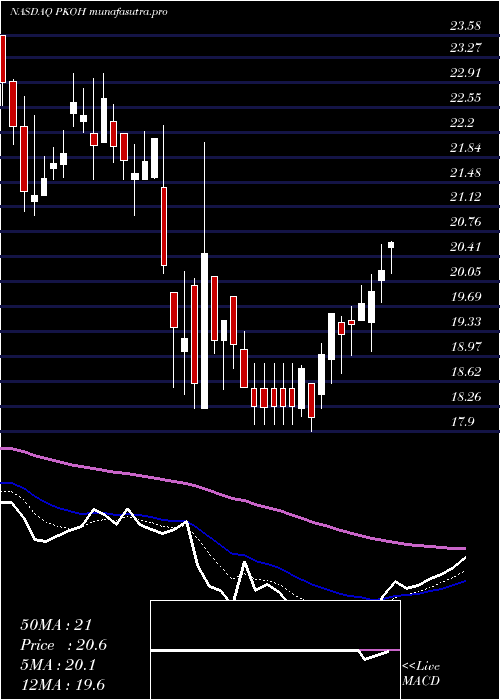Select the 17.9 price axis label
This screenshot has width=500, height=700.
(462, 421)
